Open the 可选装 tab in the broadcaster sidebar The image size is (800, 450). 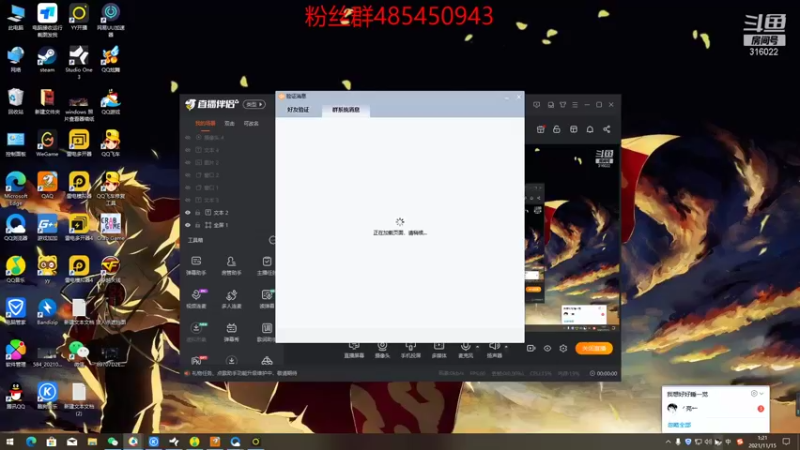pos(251,123)
